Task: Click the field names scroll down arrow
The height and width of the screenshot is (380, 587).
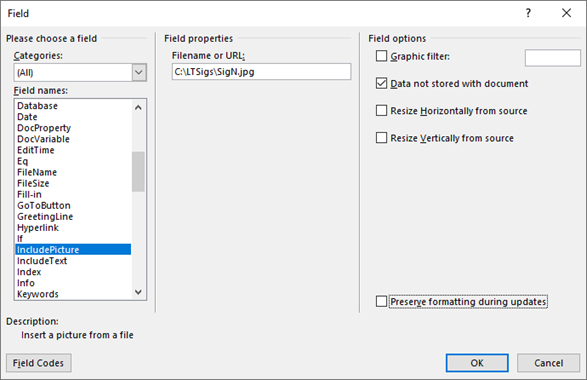Action: tap(138, 292)
